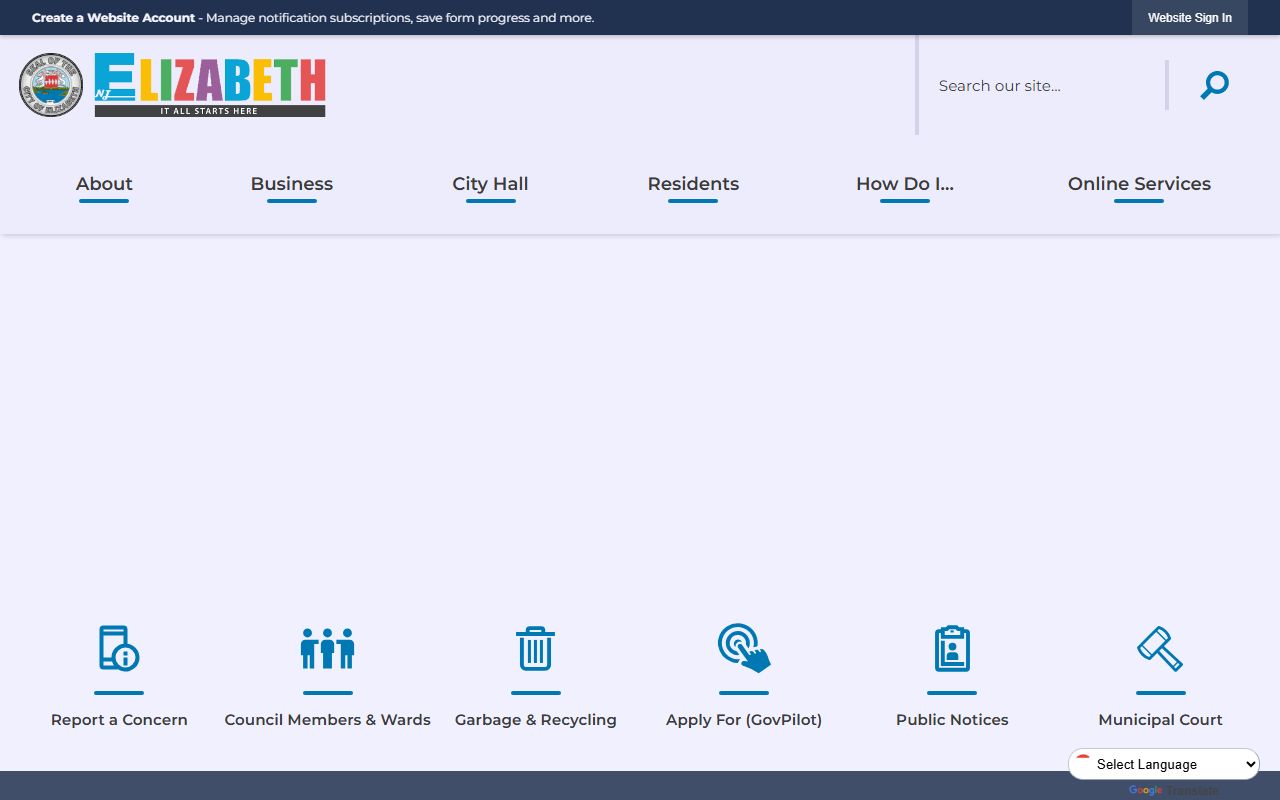Click the Apply For GovPilot pointer icon

[744, 648]
